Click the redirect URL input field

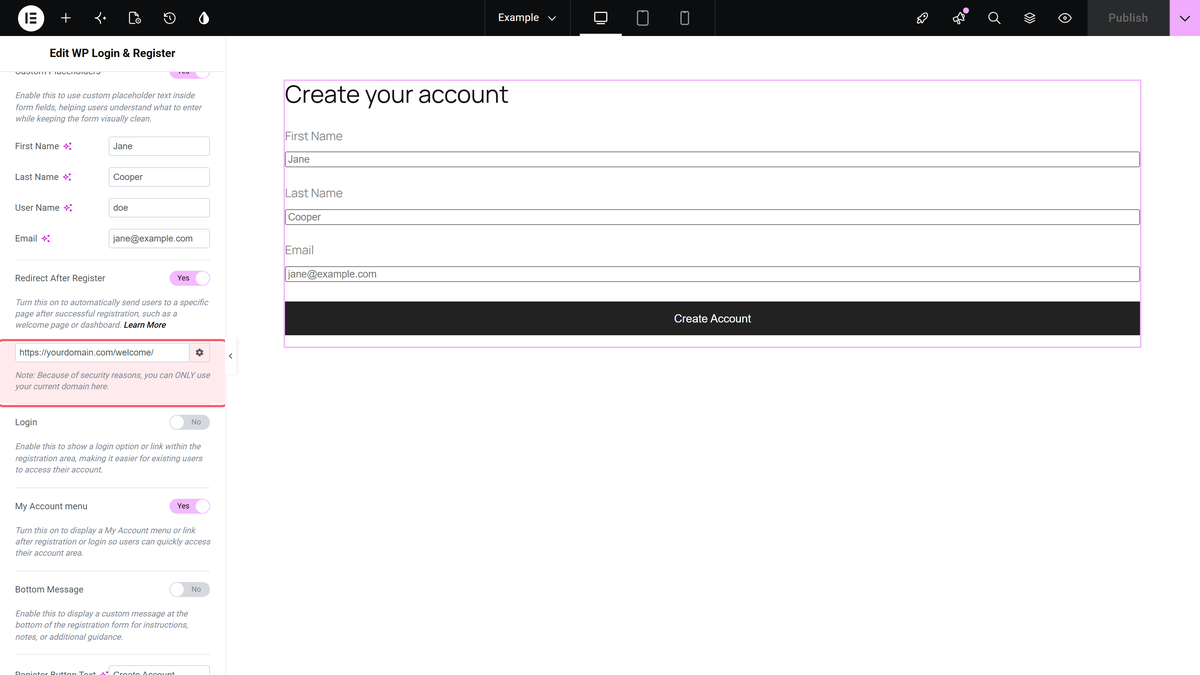tap(102, 353)
